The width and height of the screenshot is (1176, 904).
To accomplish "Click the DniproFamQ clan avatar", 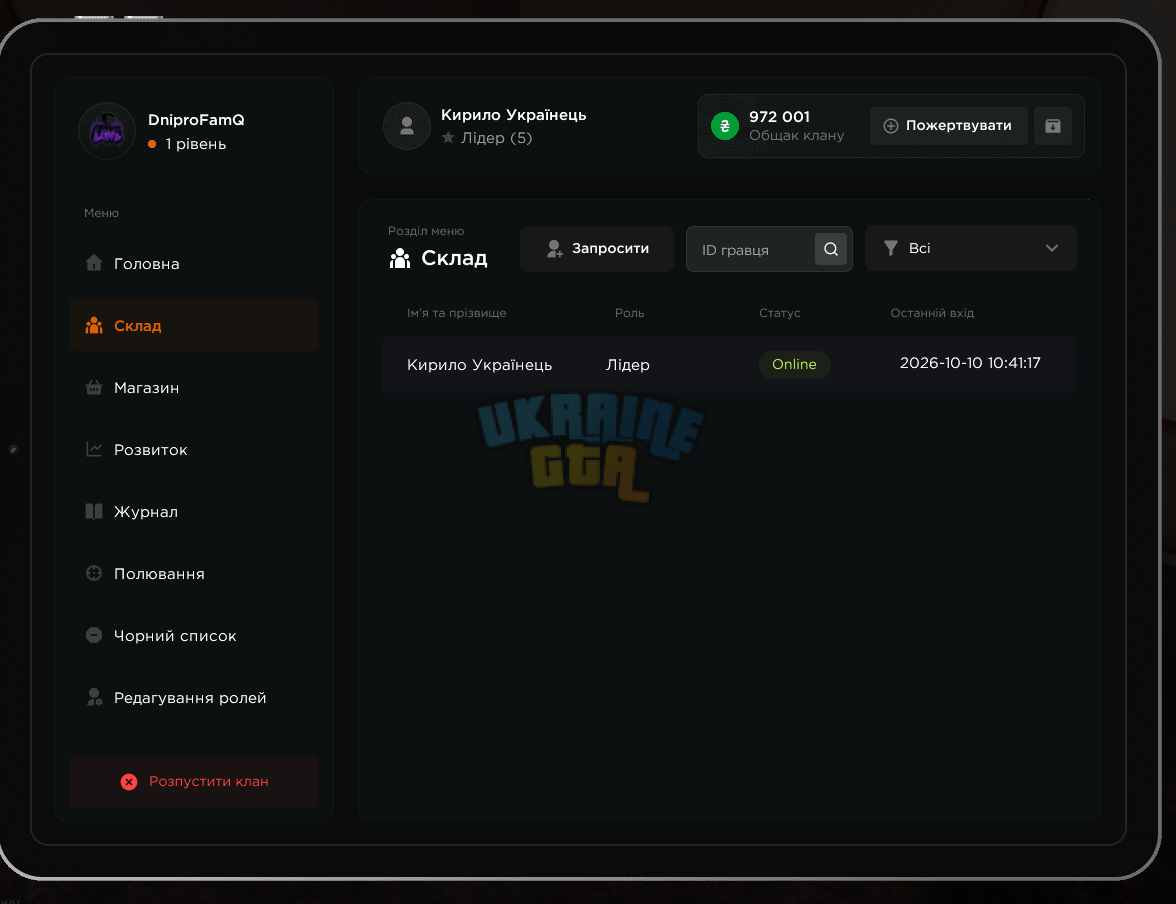I will (x=107, y=131).
